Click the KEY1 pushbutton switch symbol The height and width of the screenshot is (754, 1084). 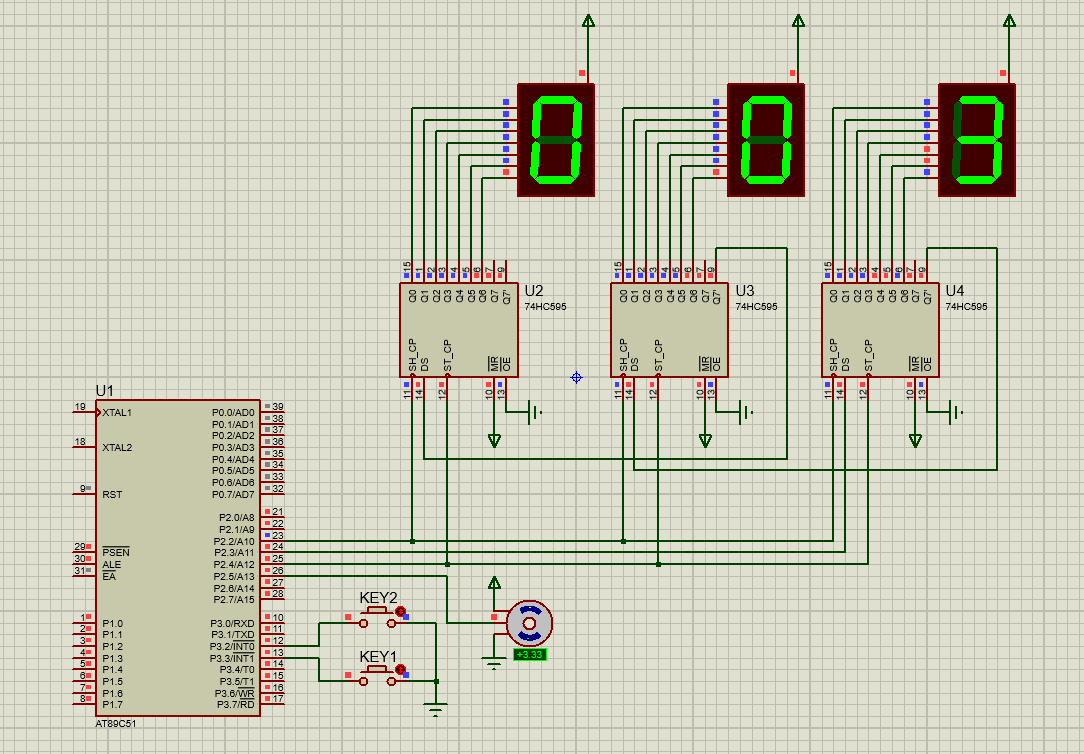click(x=377, y=676)
